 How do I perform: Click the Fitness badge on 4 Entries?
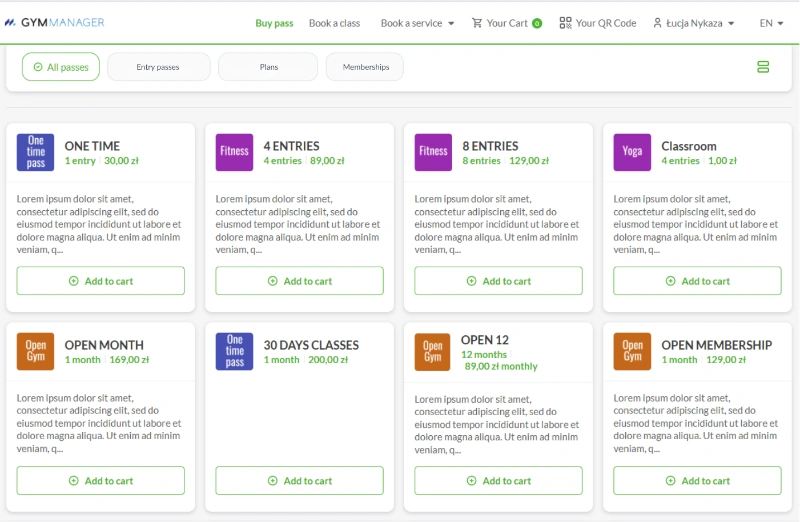pos(235,152)
